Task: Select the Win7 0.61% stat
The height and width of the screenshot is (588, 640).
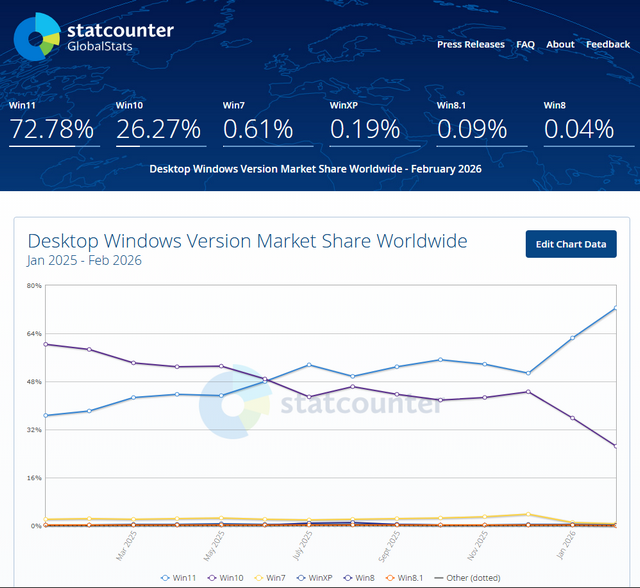Action: [x=268, y=123]
